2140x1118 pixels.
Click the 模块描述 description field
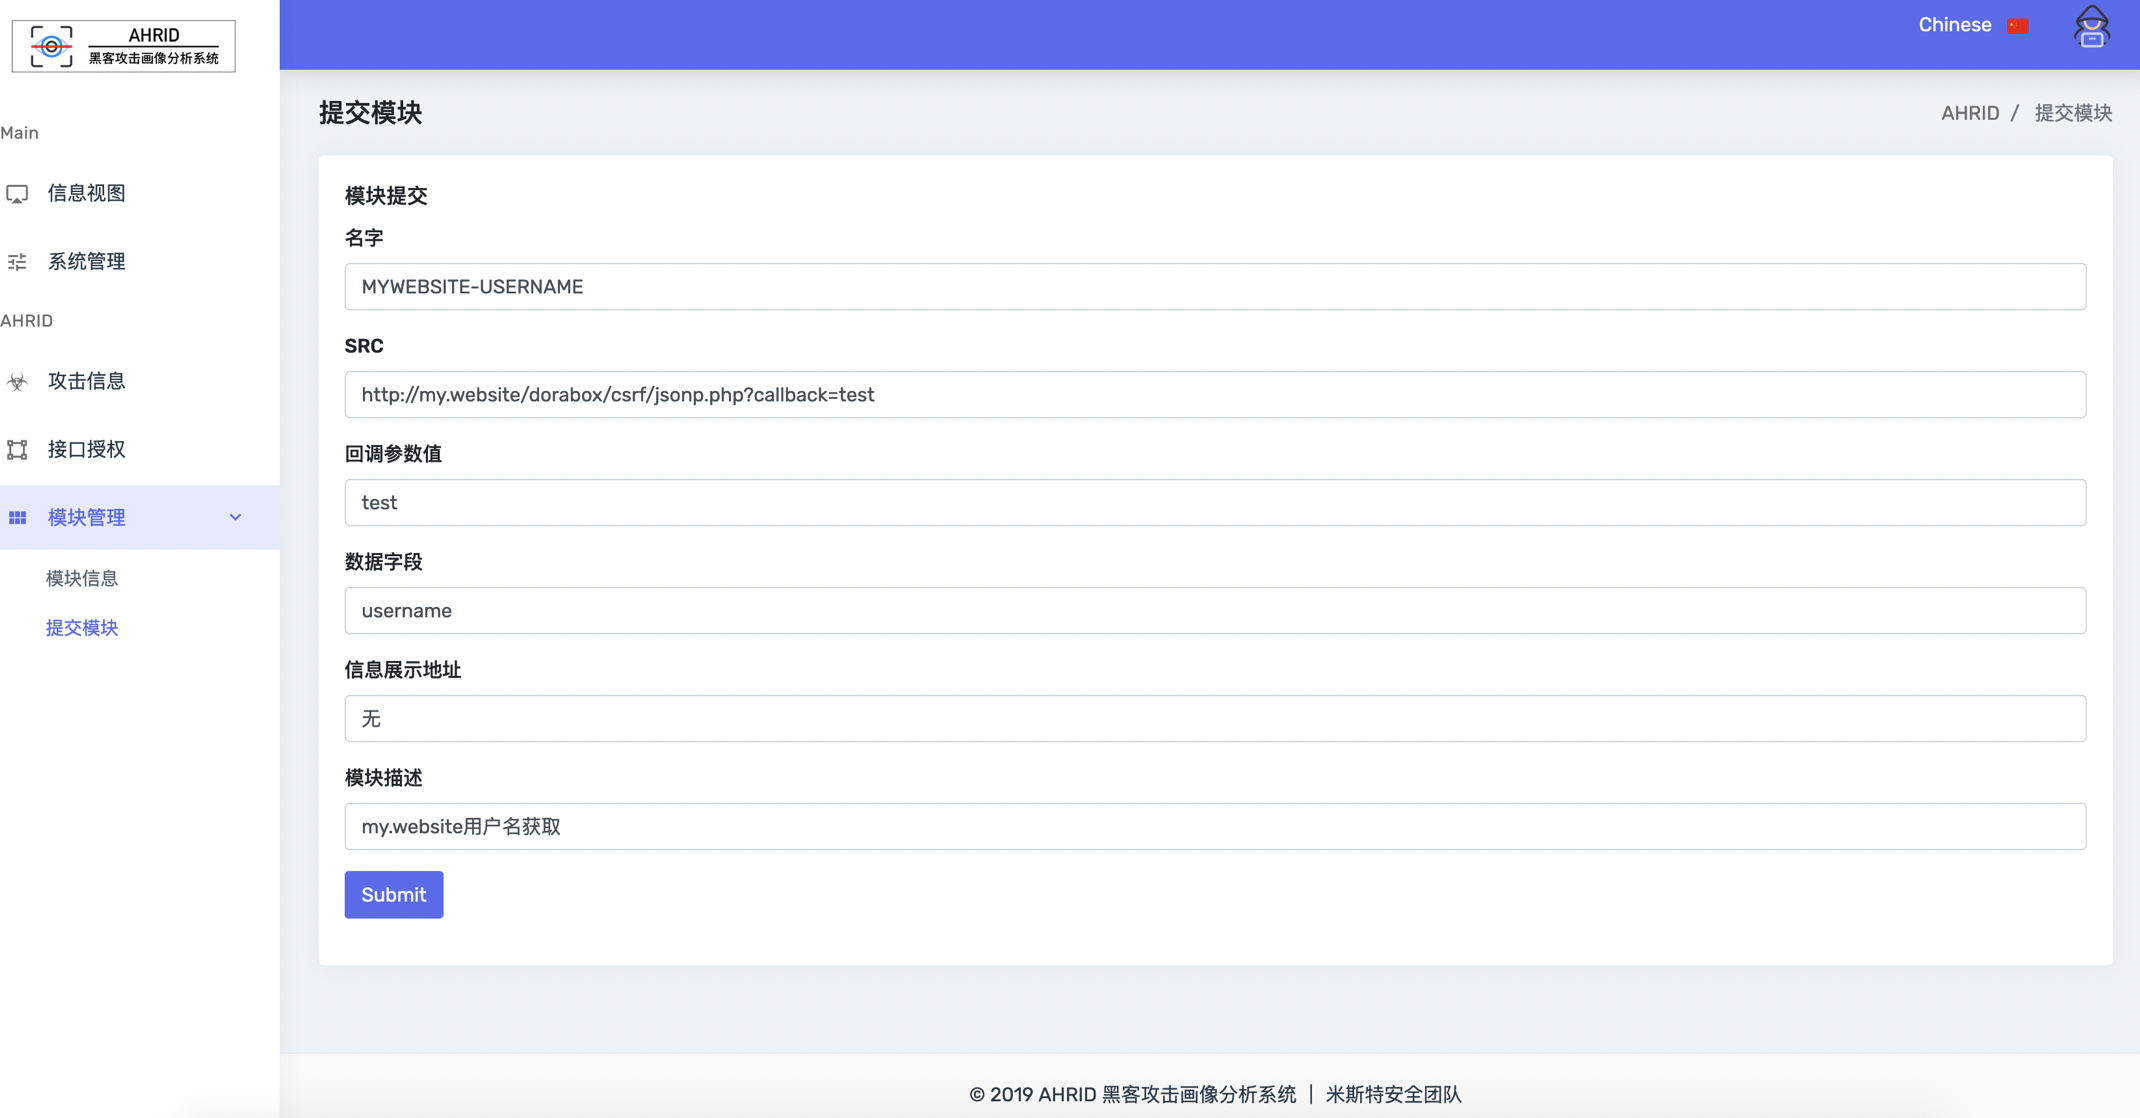1214,827
